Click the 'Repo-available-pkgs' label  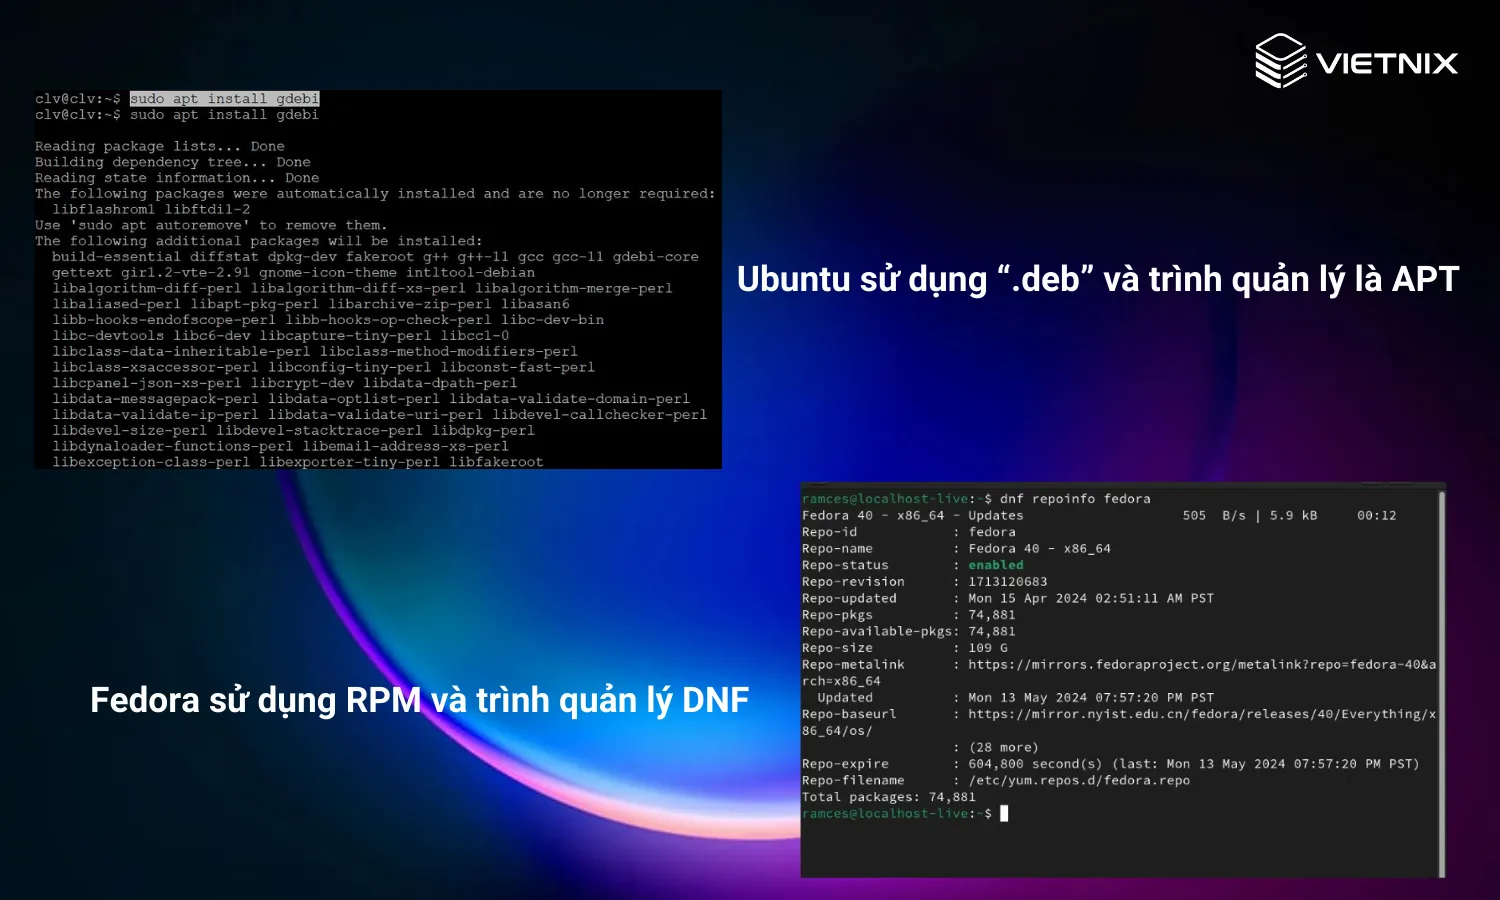[877, 632]
